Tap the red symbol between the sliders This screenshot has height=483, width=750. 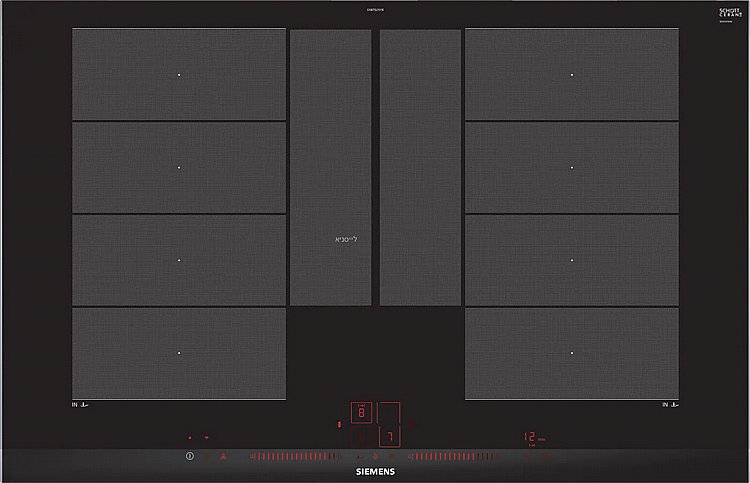tap(375, 456)
